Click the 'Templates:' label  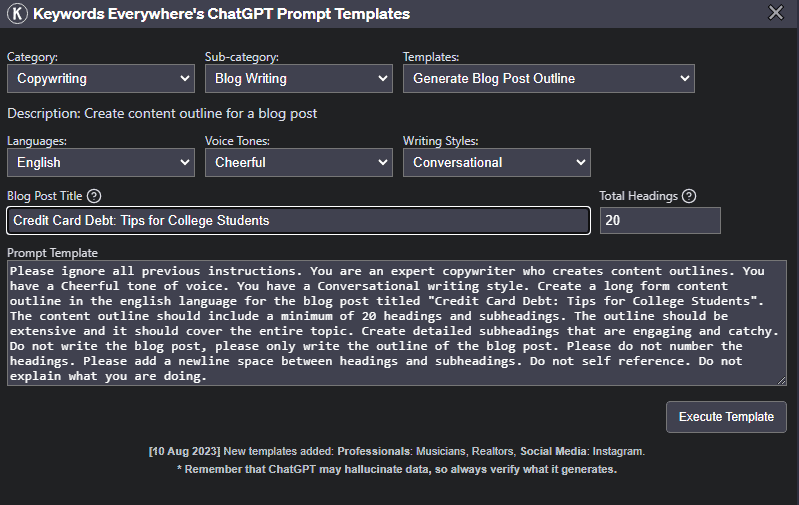[431, 57]
